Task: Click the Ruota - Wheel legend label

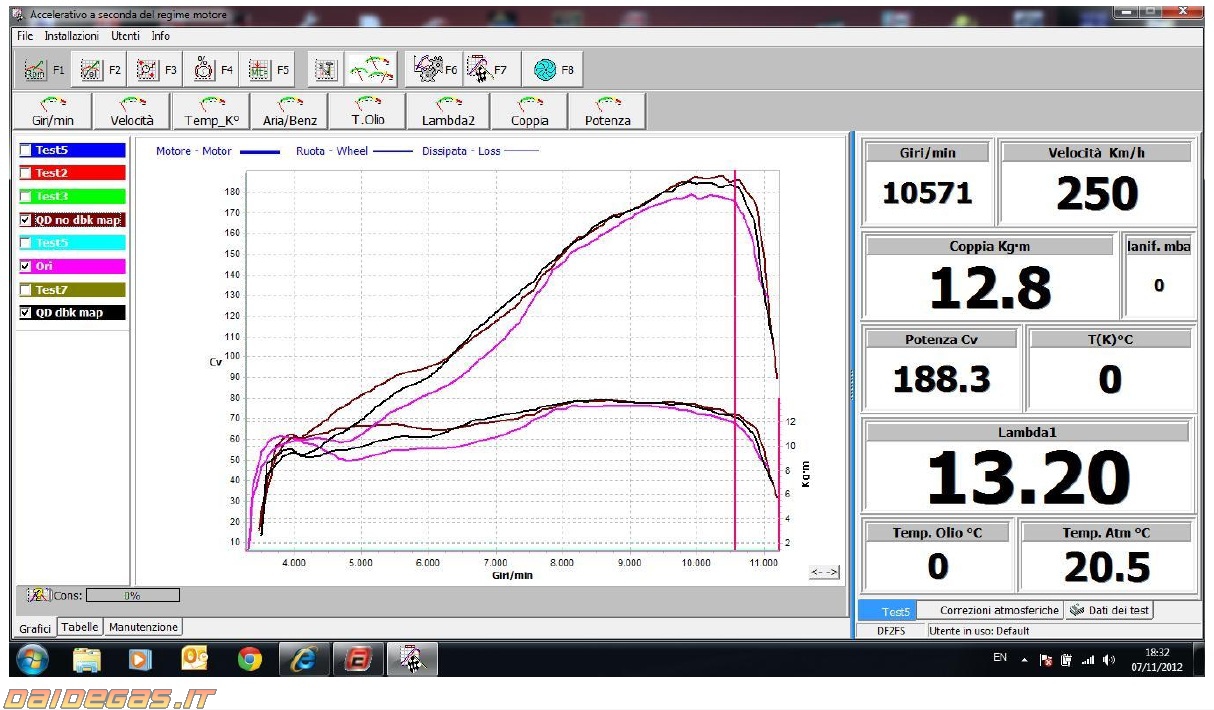Action: (332, 151)
